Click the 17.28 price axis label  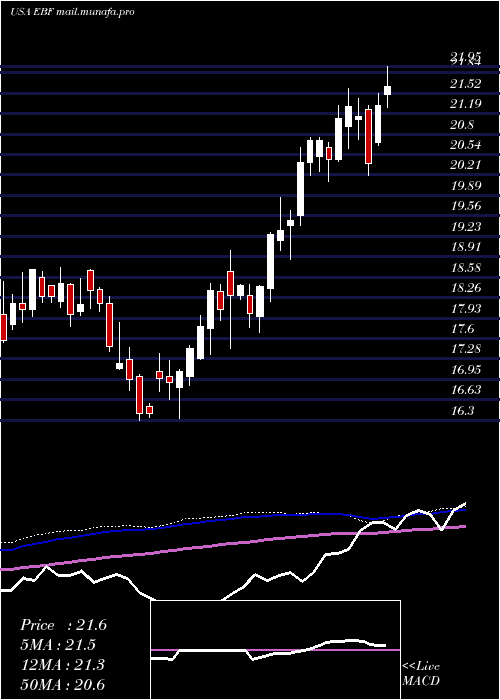[466, 349]
